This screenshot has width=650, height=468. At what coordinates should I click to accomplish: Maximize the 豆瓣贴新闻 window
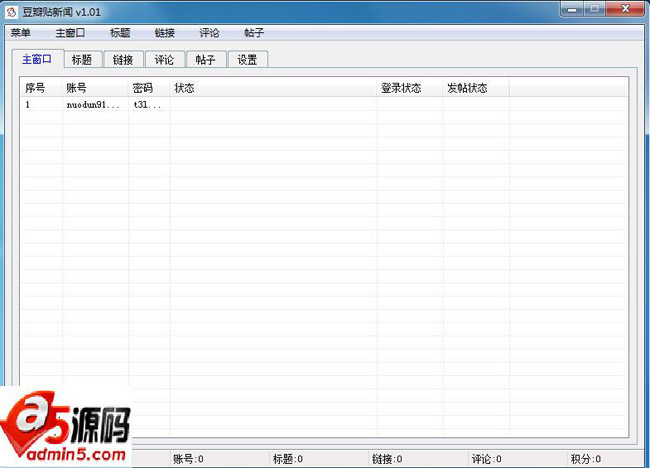pyautogui.click(x=594, y=9)
